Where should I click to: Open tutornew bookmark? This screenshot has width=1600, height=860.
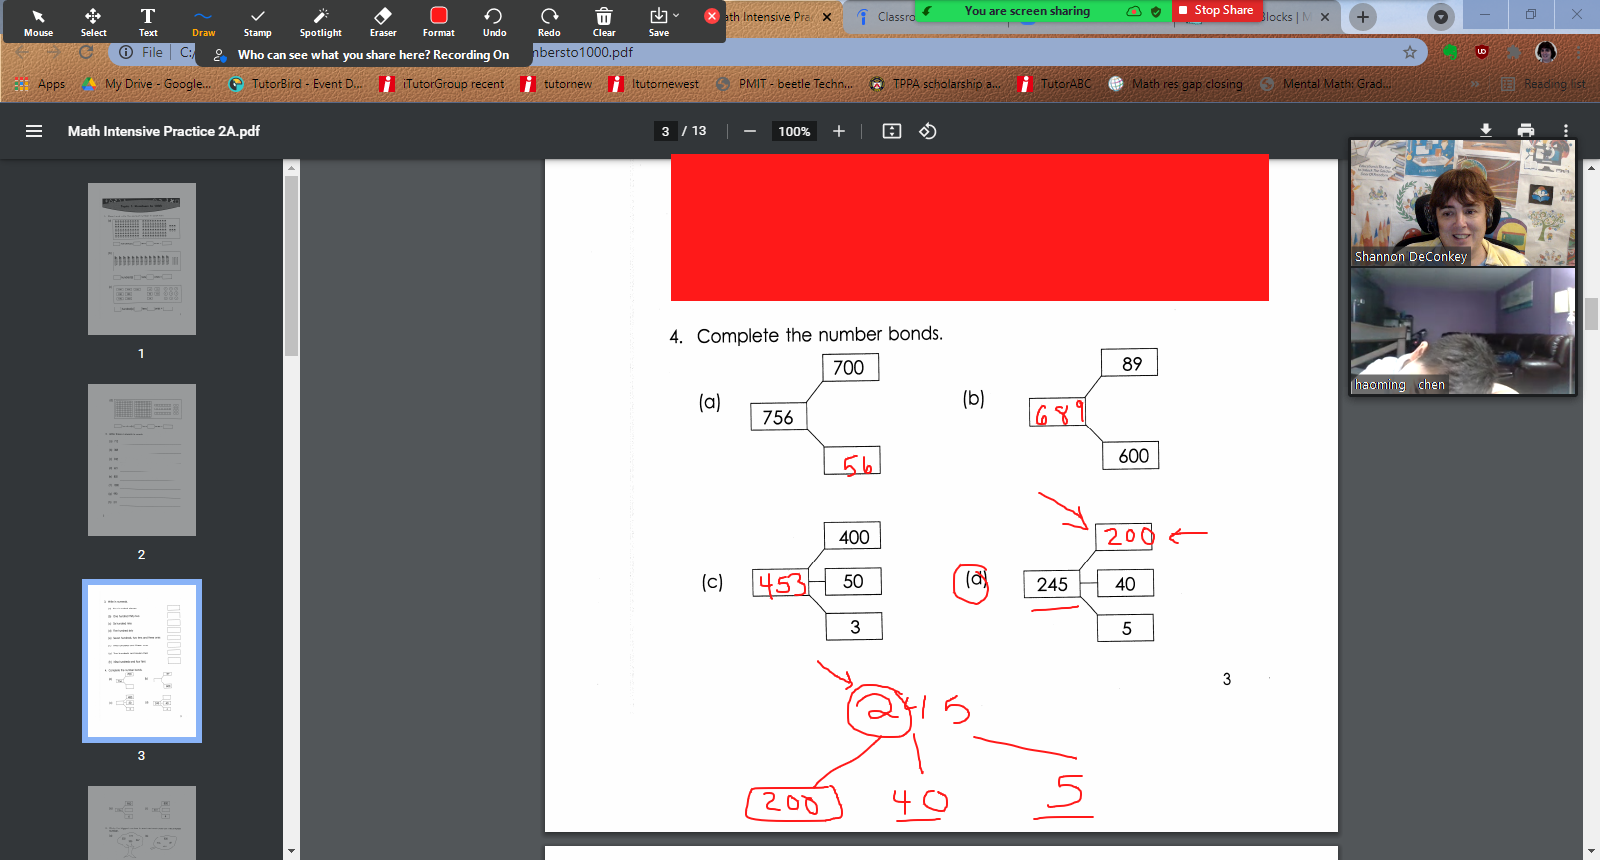point(557,84)
